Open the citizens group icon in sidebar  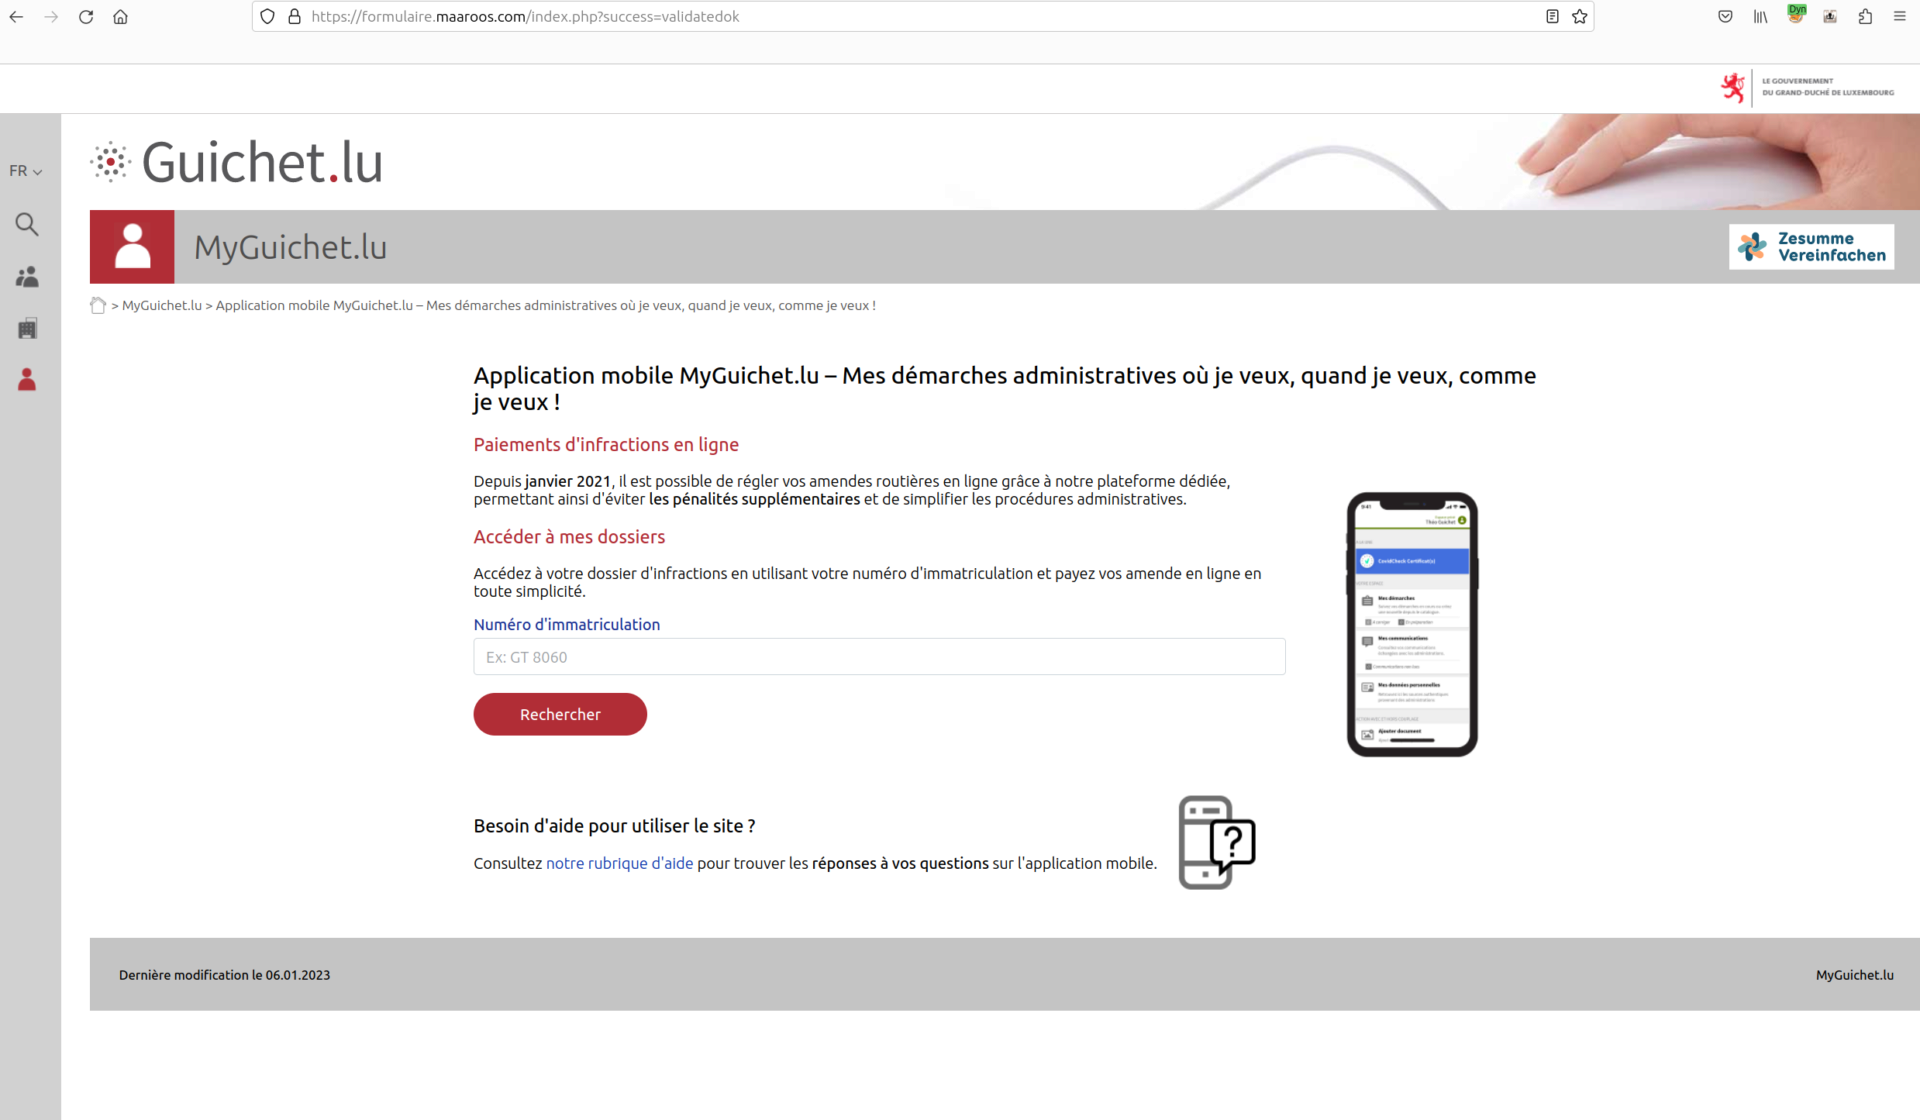click(x=27, y=277)
